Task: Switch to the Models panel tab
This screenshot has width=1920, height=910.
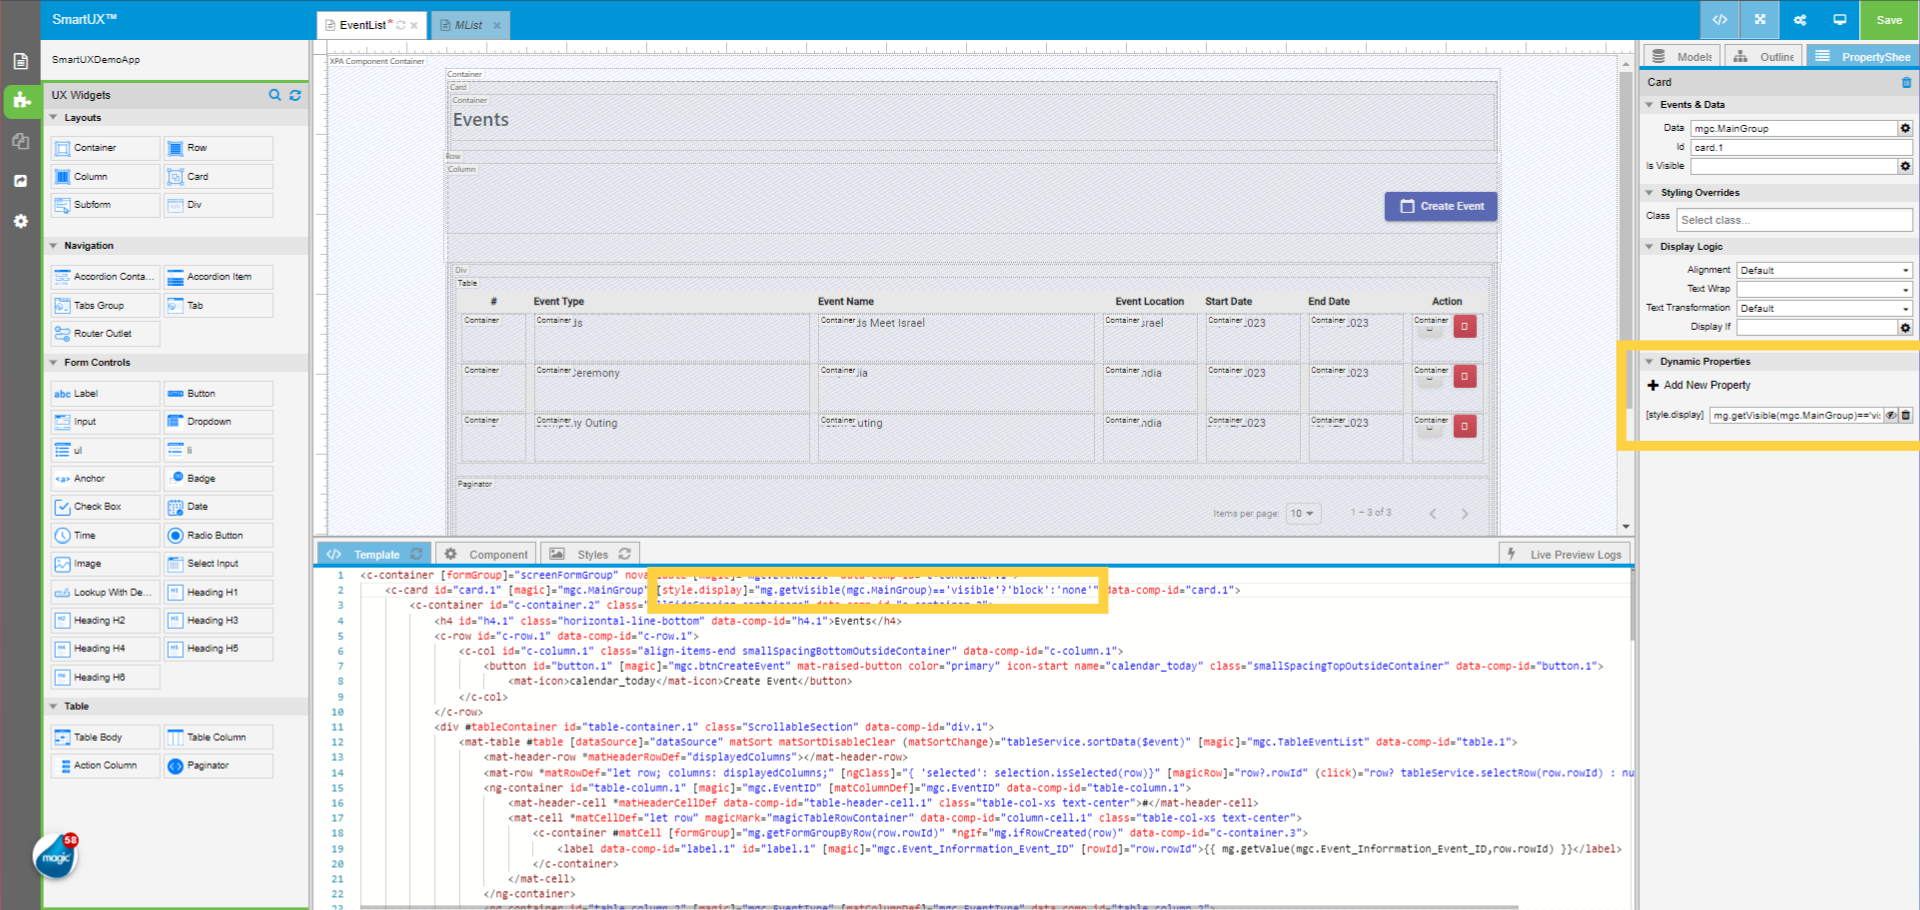Action: pyautogui.click(x=1681, y=56)
